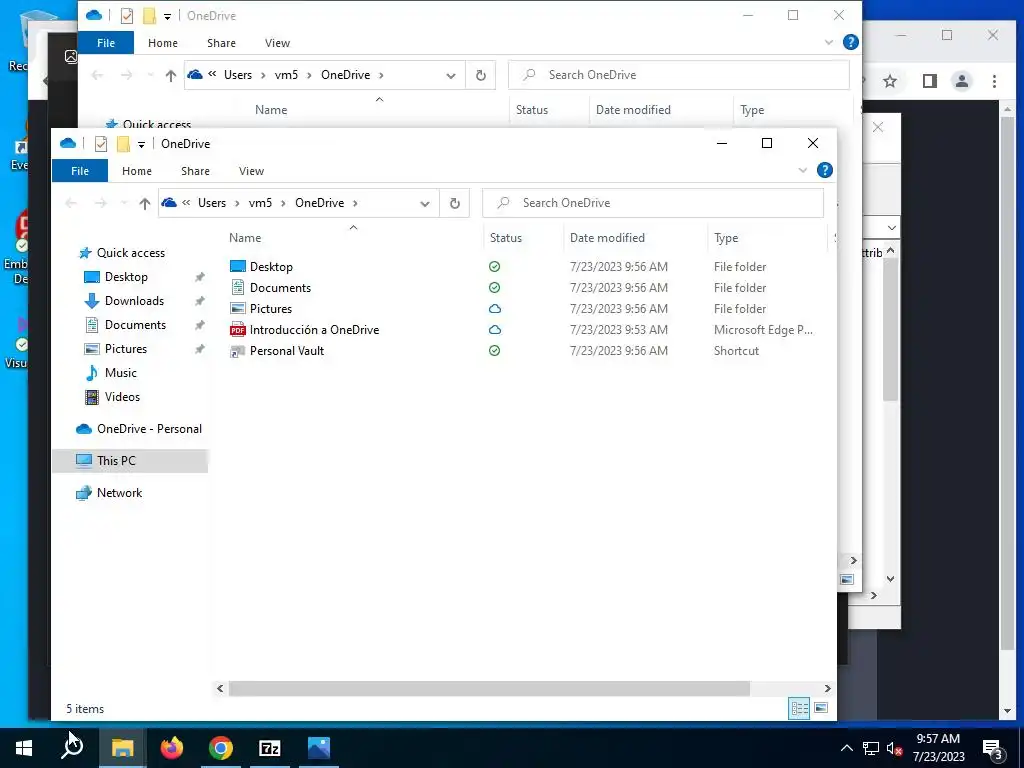The width and height of the screenshot is (1024, 768).
Task: Select the Desktop folder in file list
Action: (x=271, y=266)
